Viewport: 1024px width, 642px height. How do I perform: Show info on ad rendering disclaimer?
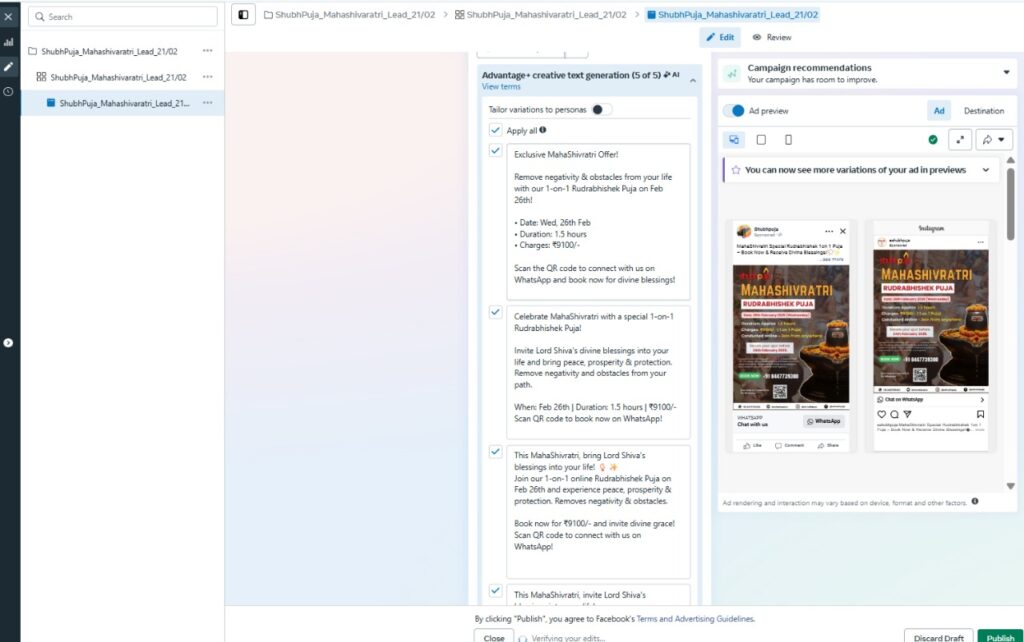974,502
